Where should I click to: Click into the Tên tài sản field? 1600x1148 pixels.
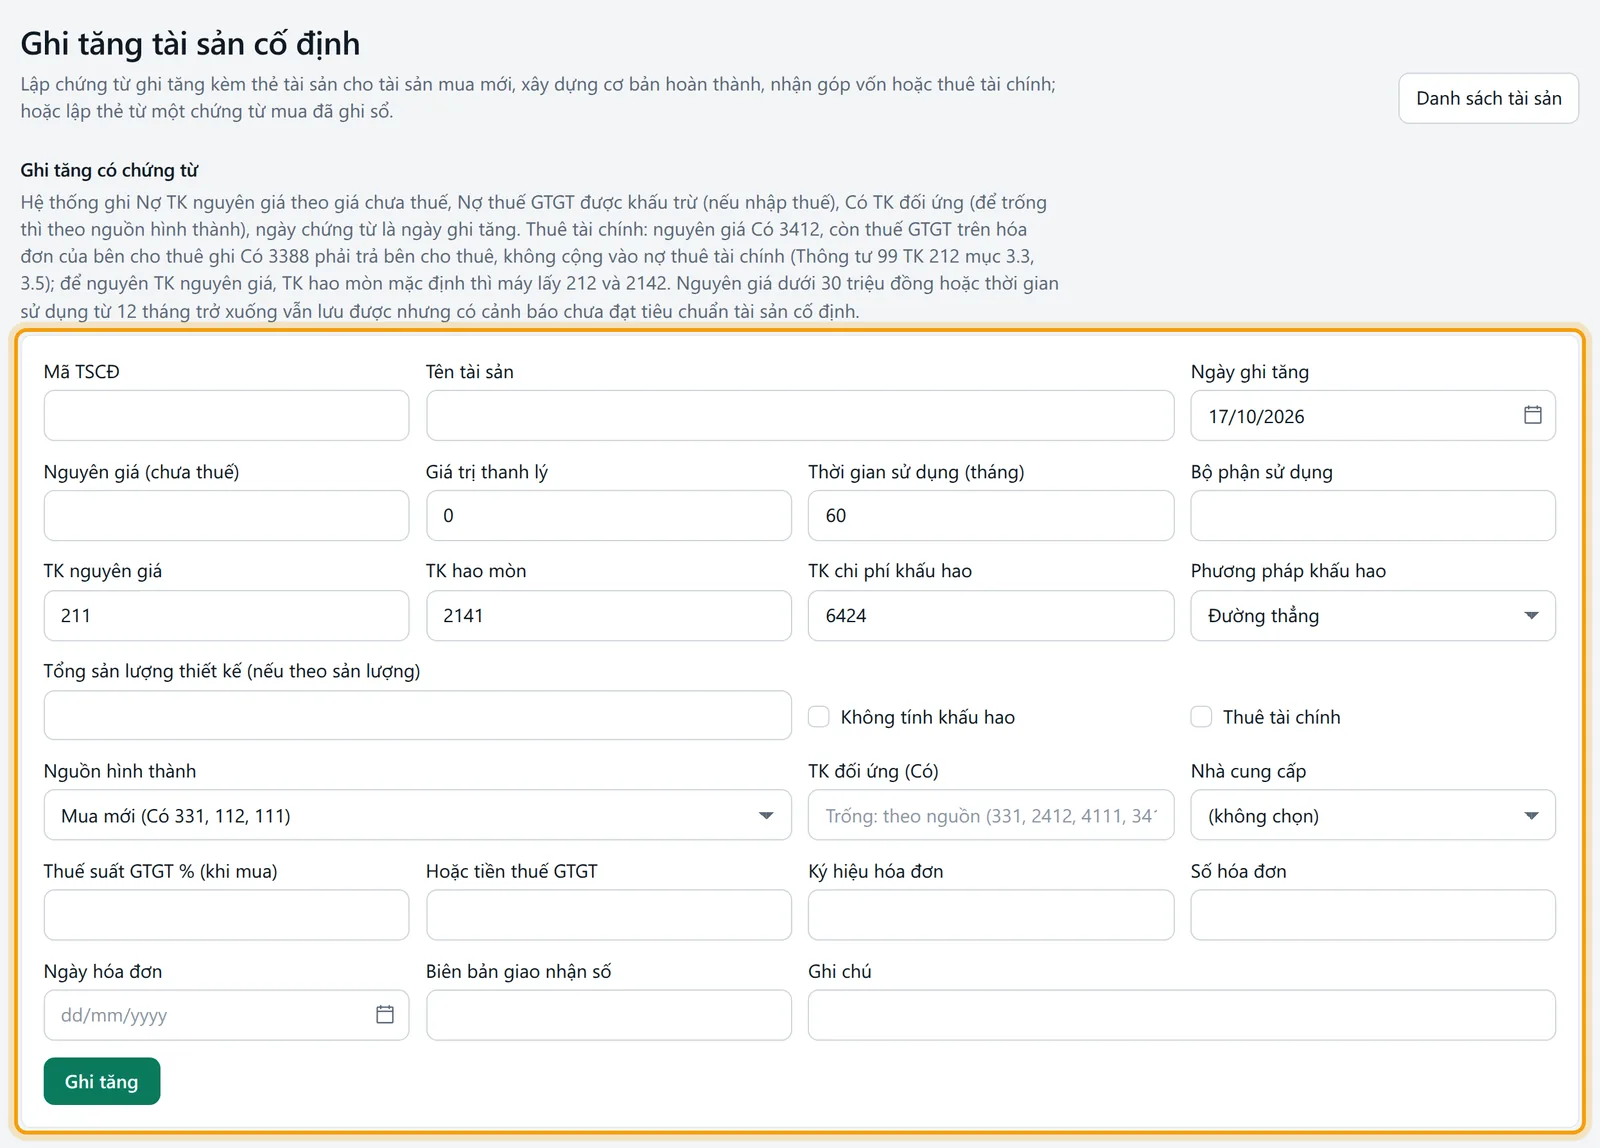click(800, 416)
